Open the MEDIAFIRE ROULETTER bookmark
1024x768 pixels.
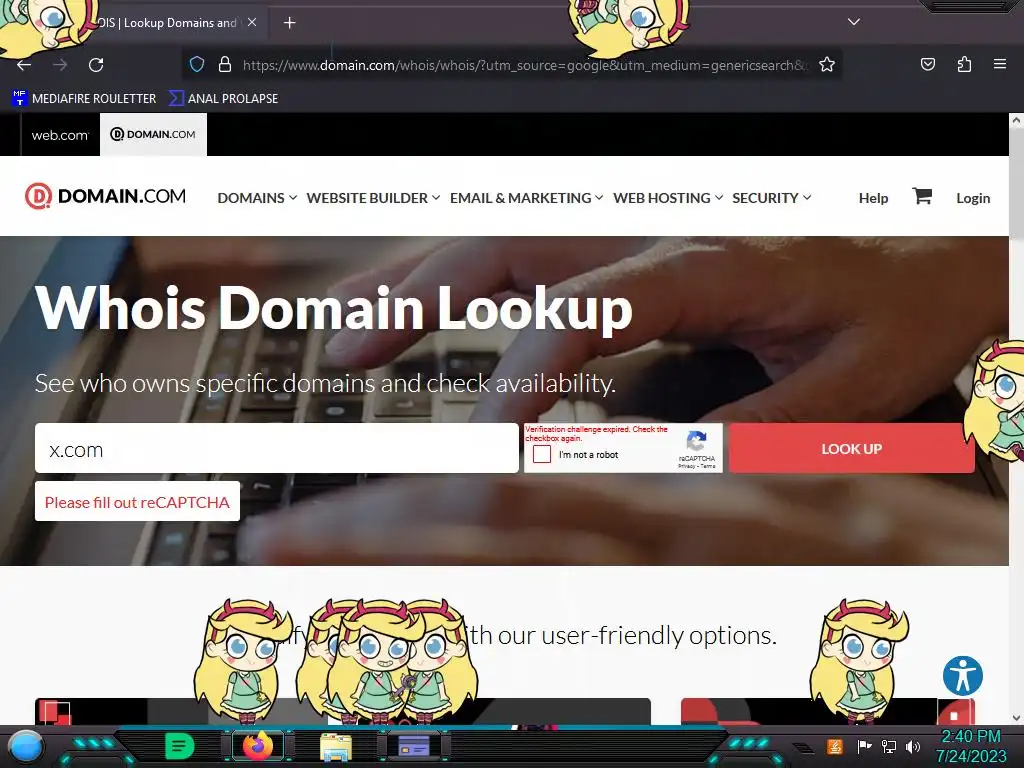84,99
